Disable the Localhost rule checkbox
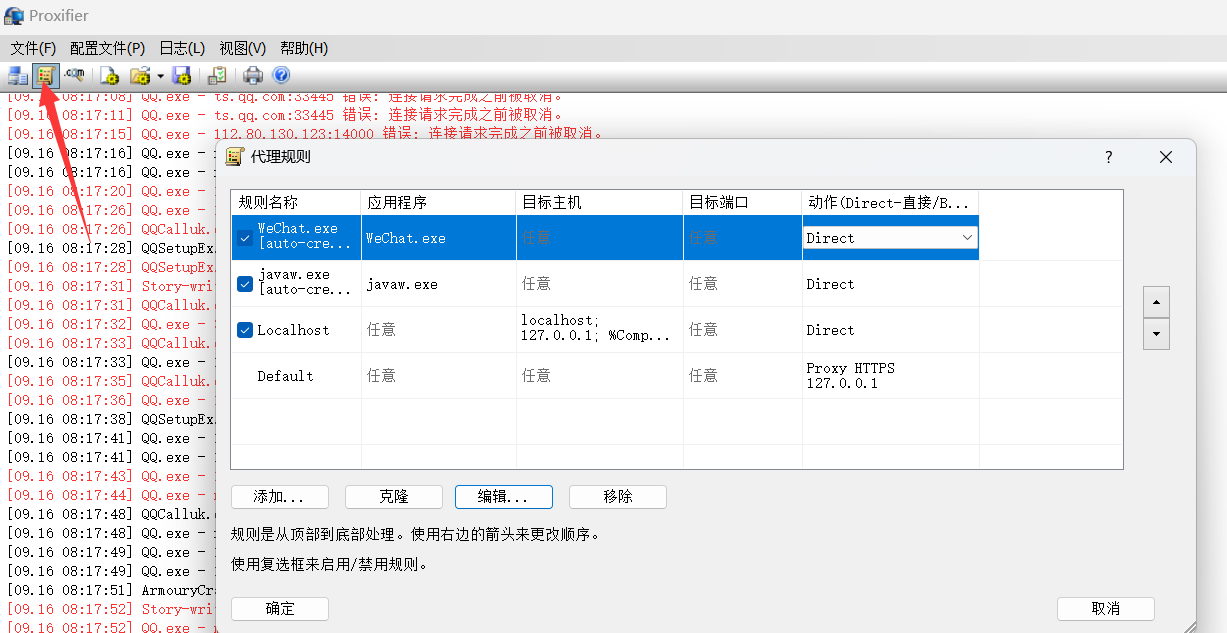The height and width of the screenshot is (633, 1227). point(245,330)
